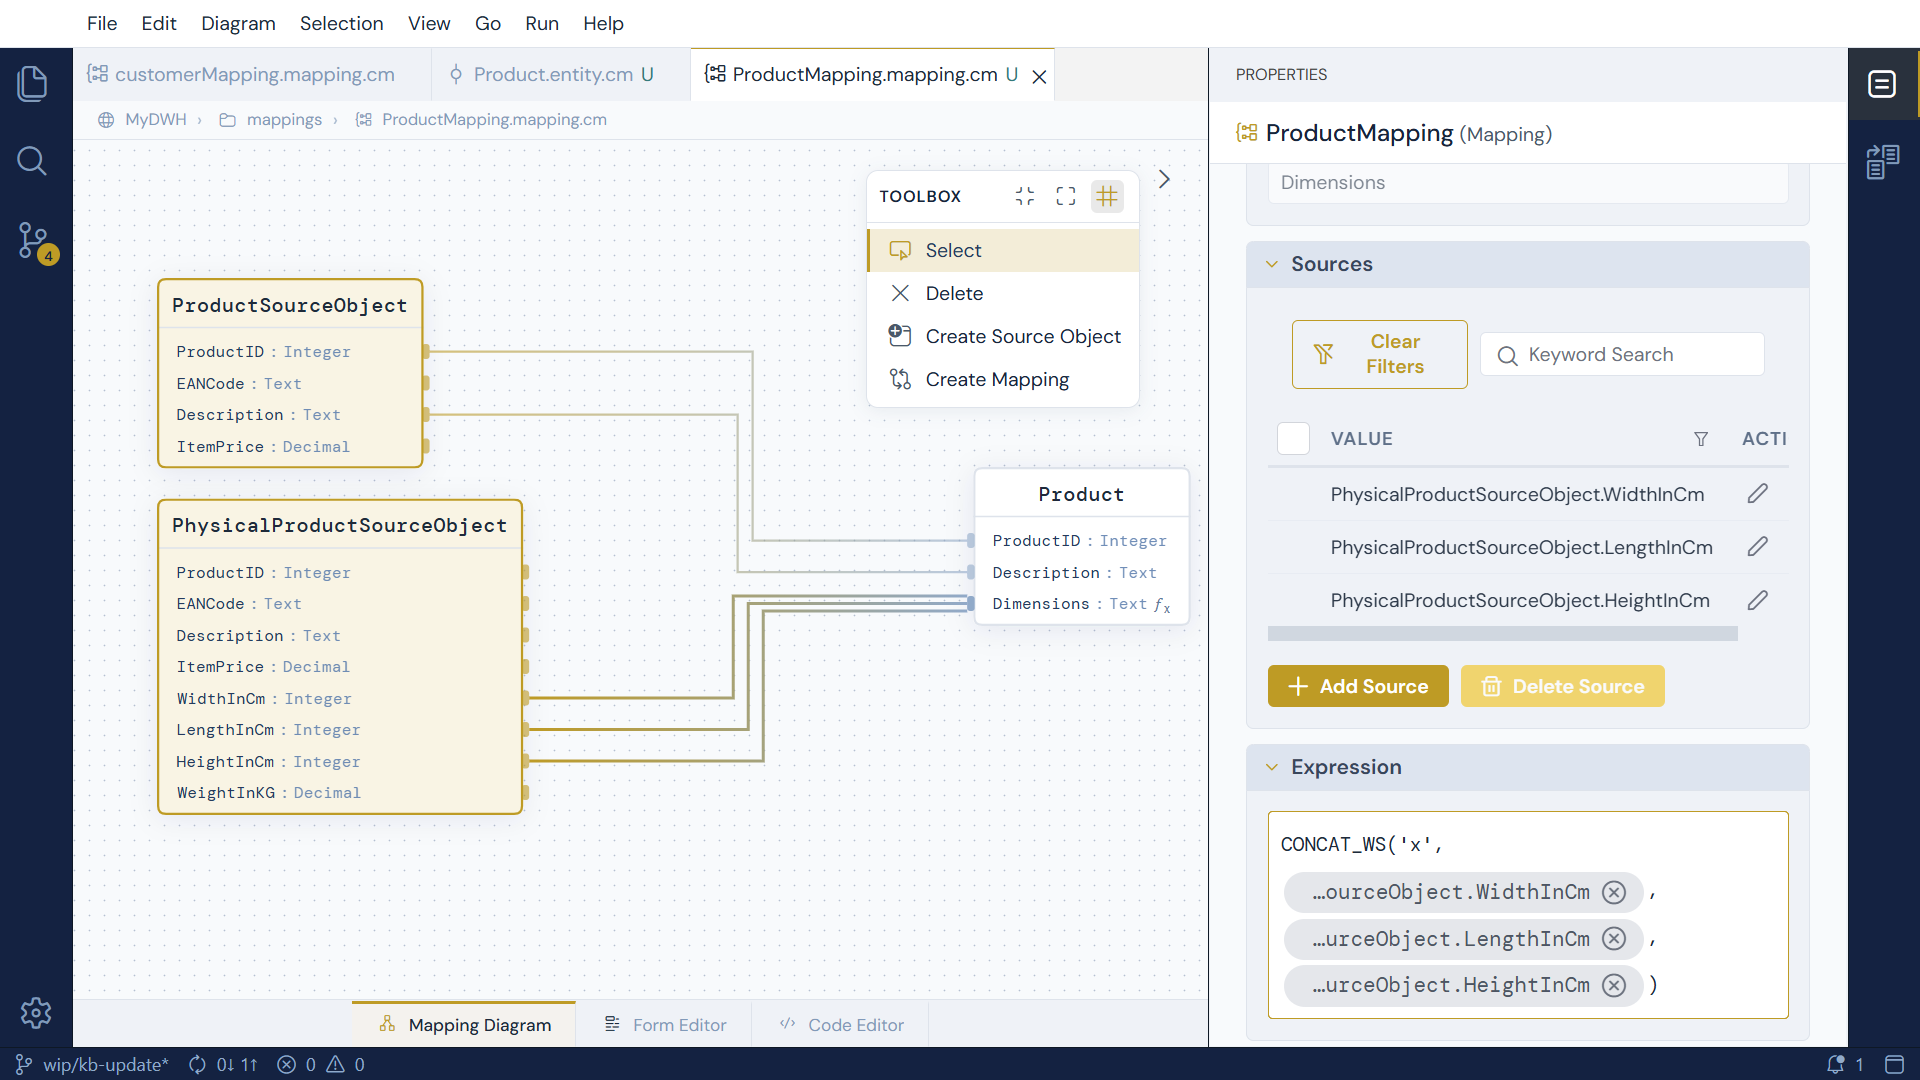Image resolution: width=1920 pixels, height=1080 pixels.
Task: Click inside the CONCAT_WS expression text
Action: [x=1361, y=844]
